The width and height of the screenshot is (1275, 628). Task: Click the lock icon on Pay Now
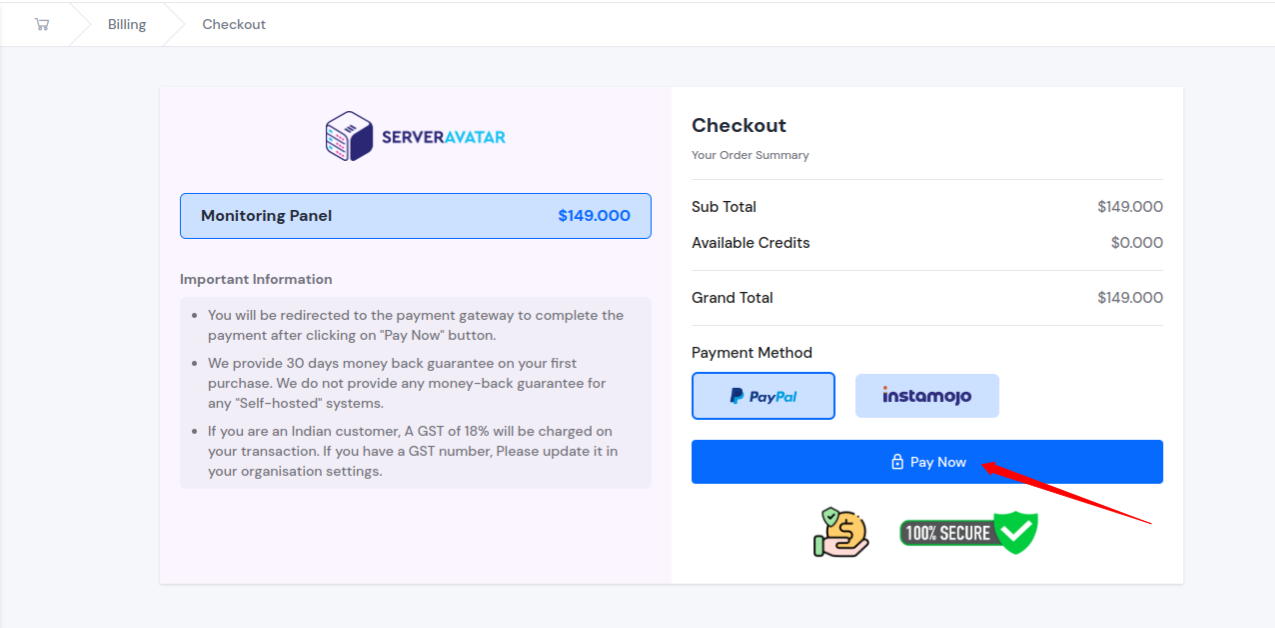[897, 462]
